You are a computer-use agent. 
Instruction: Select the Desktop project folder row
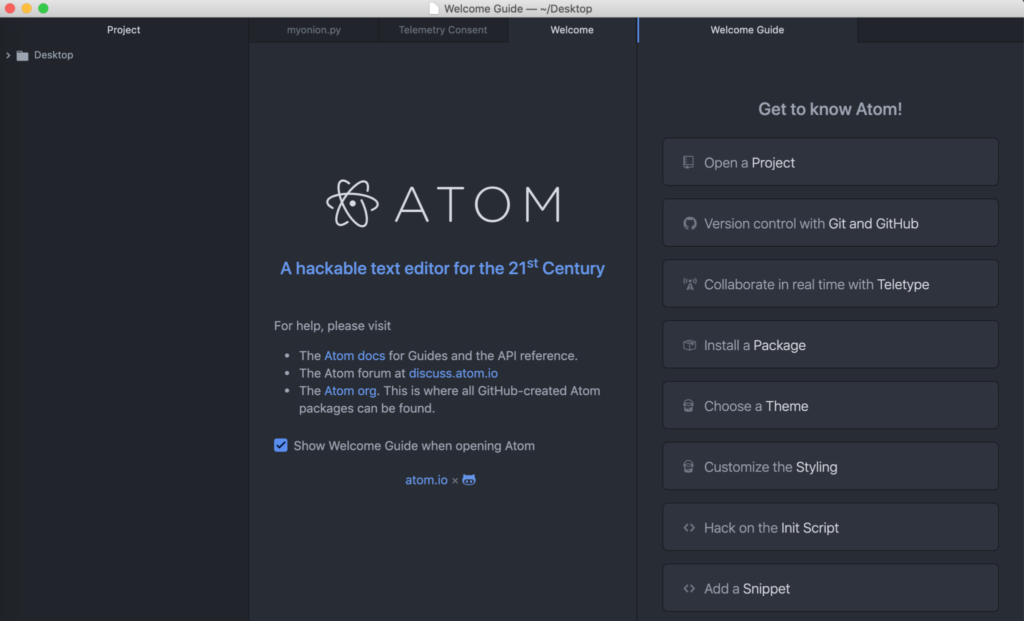pos(124,56)
